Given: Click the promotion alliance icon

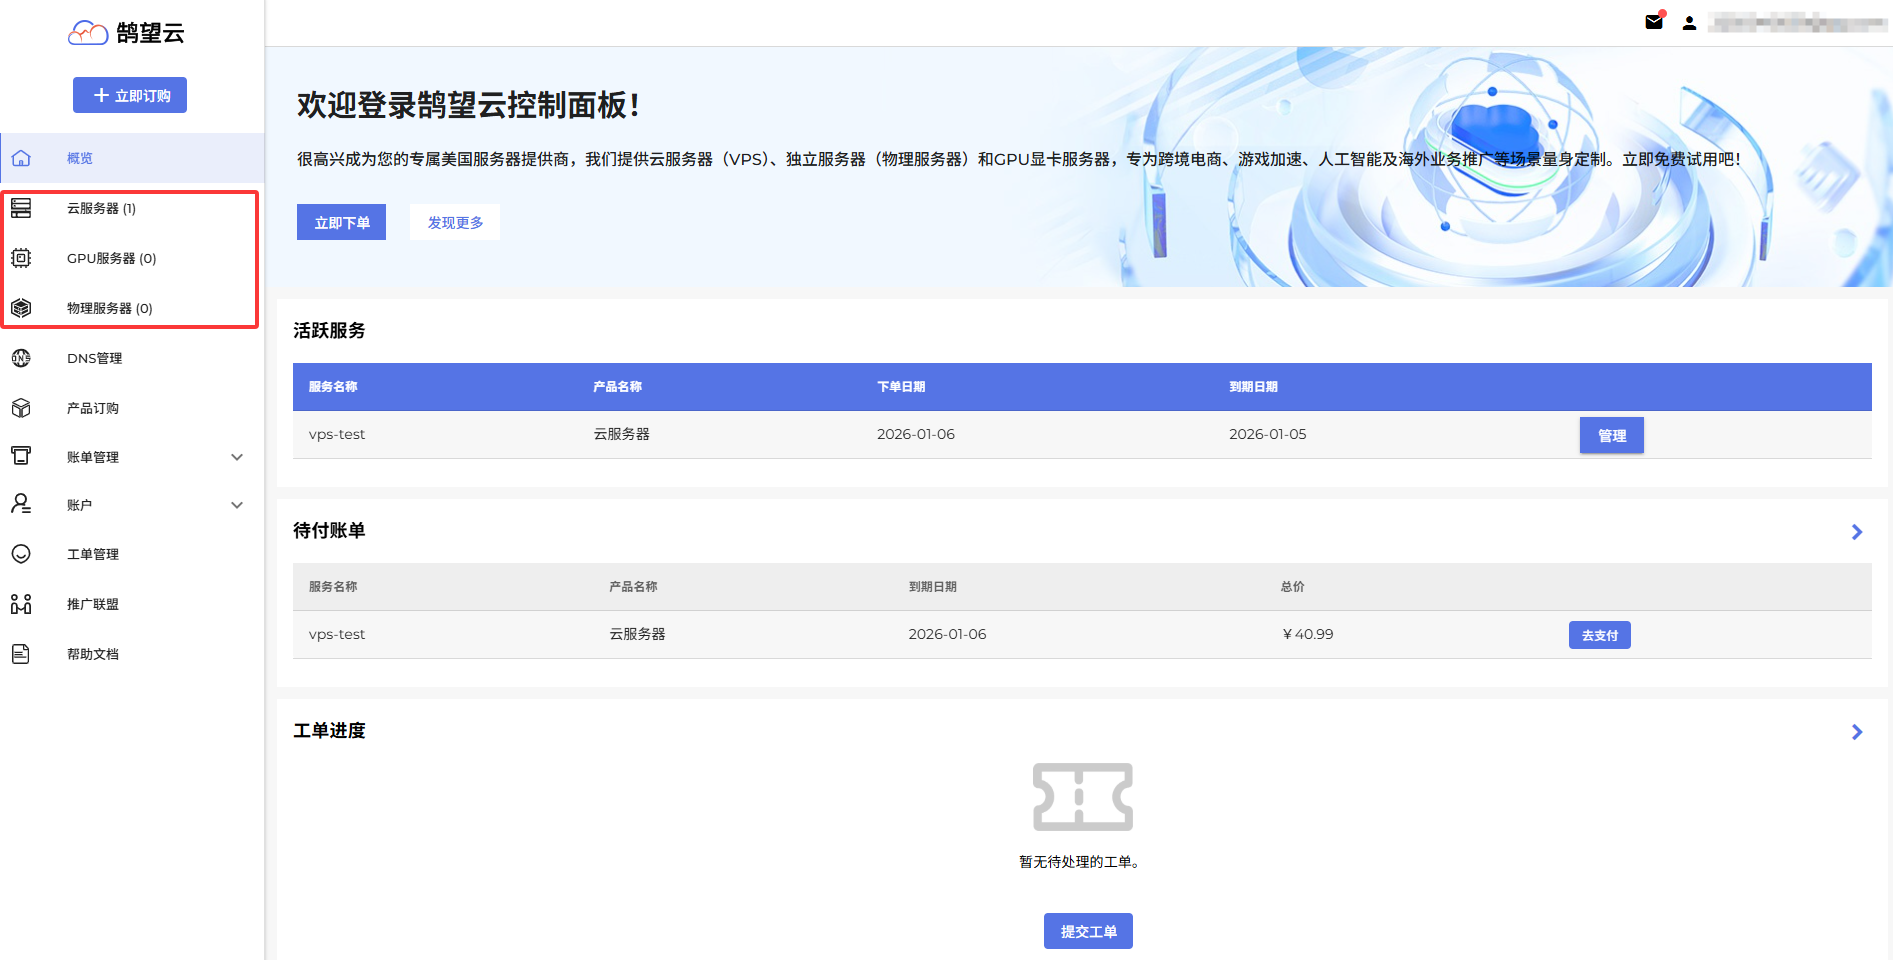Looking at the screenshot, I should [x=21, y=604].
